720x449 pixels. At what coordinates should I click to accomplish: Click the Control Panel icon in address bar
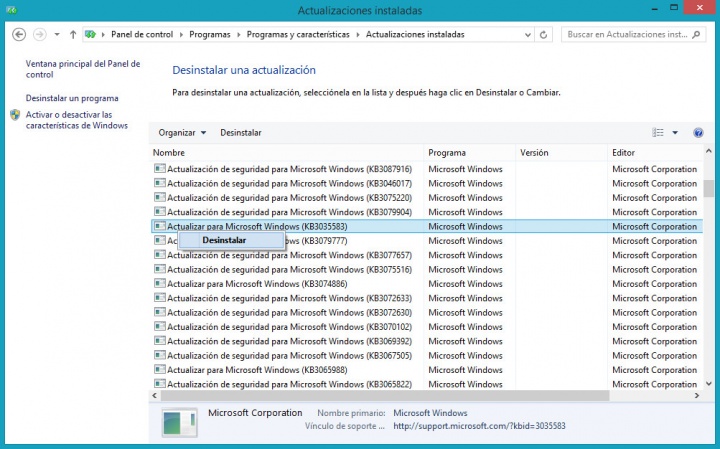(x=90, y=34)
